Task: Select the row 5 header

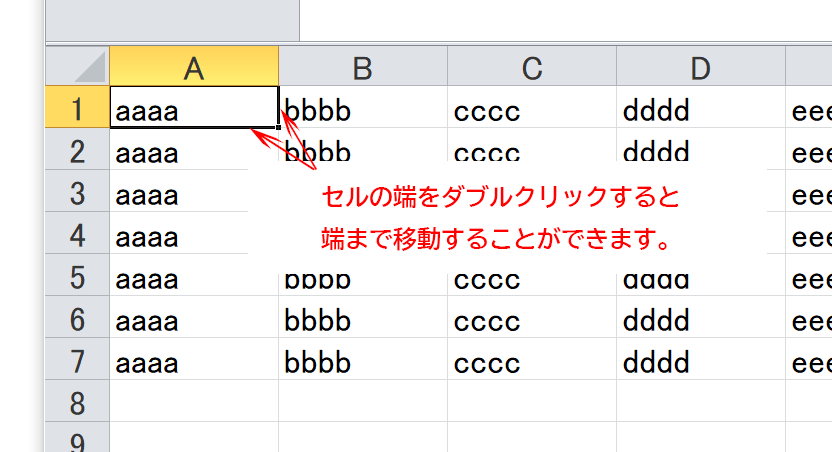Action: 77,278
